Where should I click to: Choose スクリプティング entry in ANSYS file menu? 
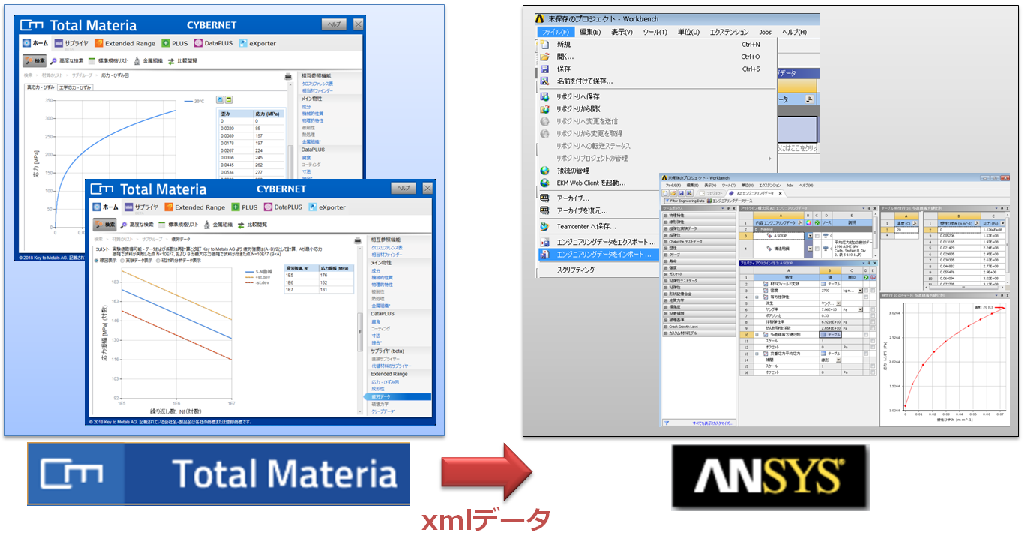click(576, 270)
